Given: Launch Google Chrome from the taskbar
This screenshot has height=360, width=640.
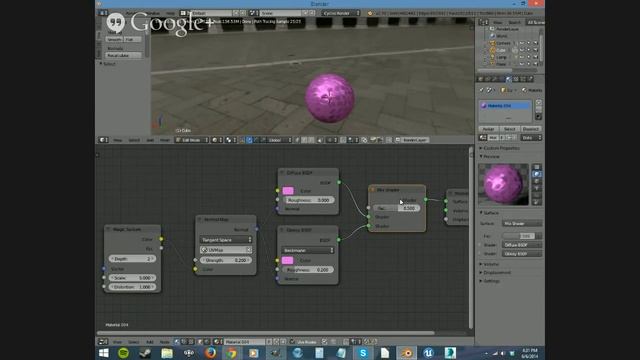Looking at the screenshot, I should 231,353.
